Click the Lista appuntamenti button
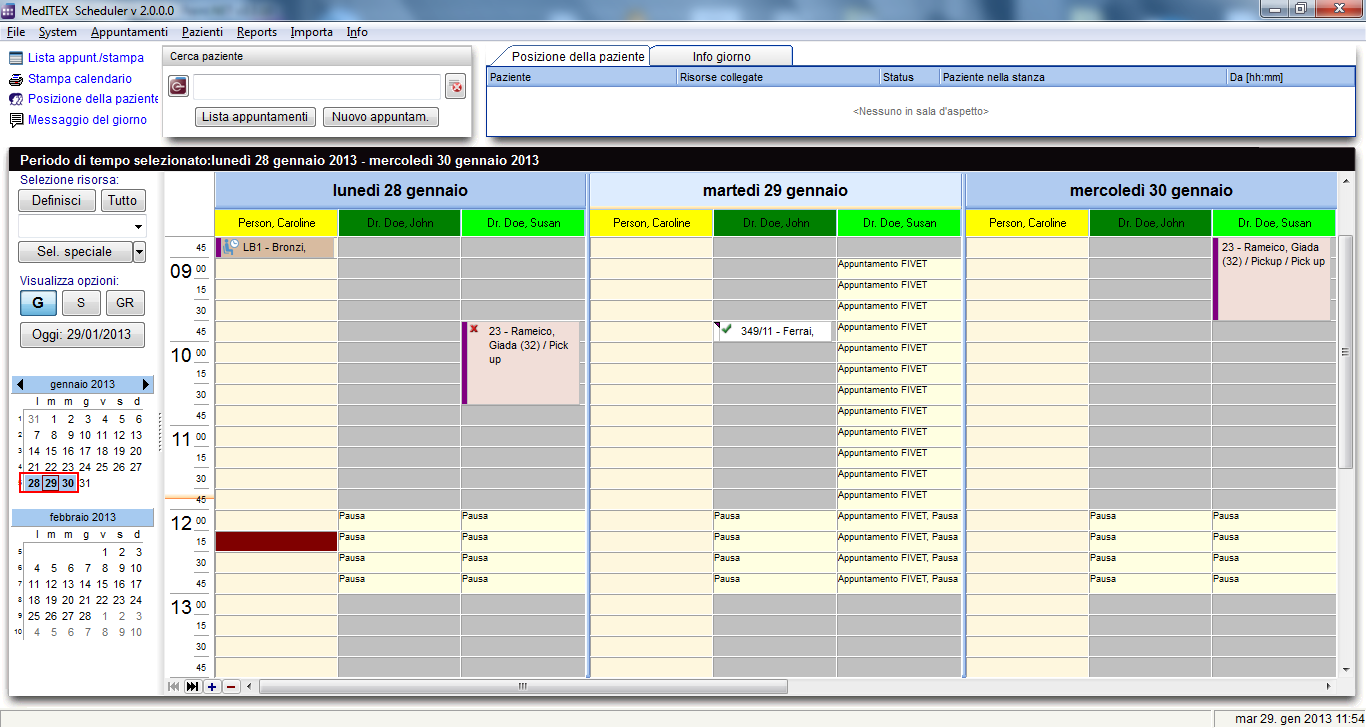 255,117
